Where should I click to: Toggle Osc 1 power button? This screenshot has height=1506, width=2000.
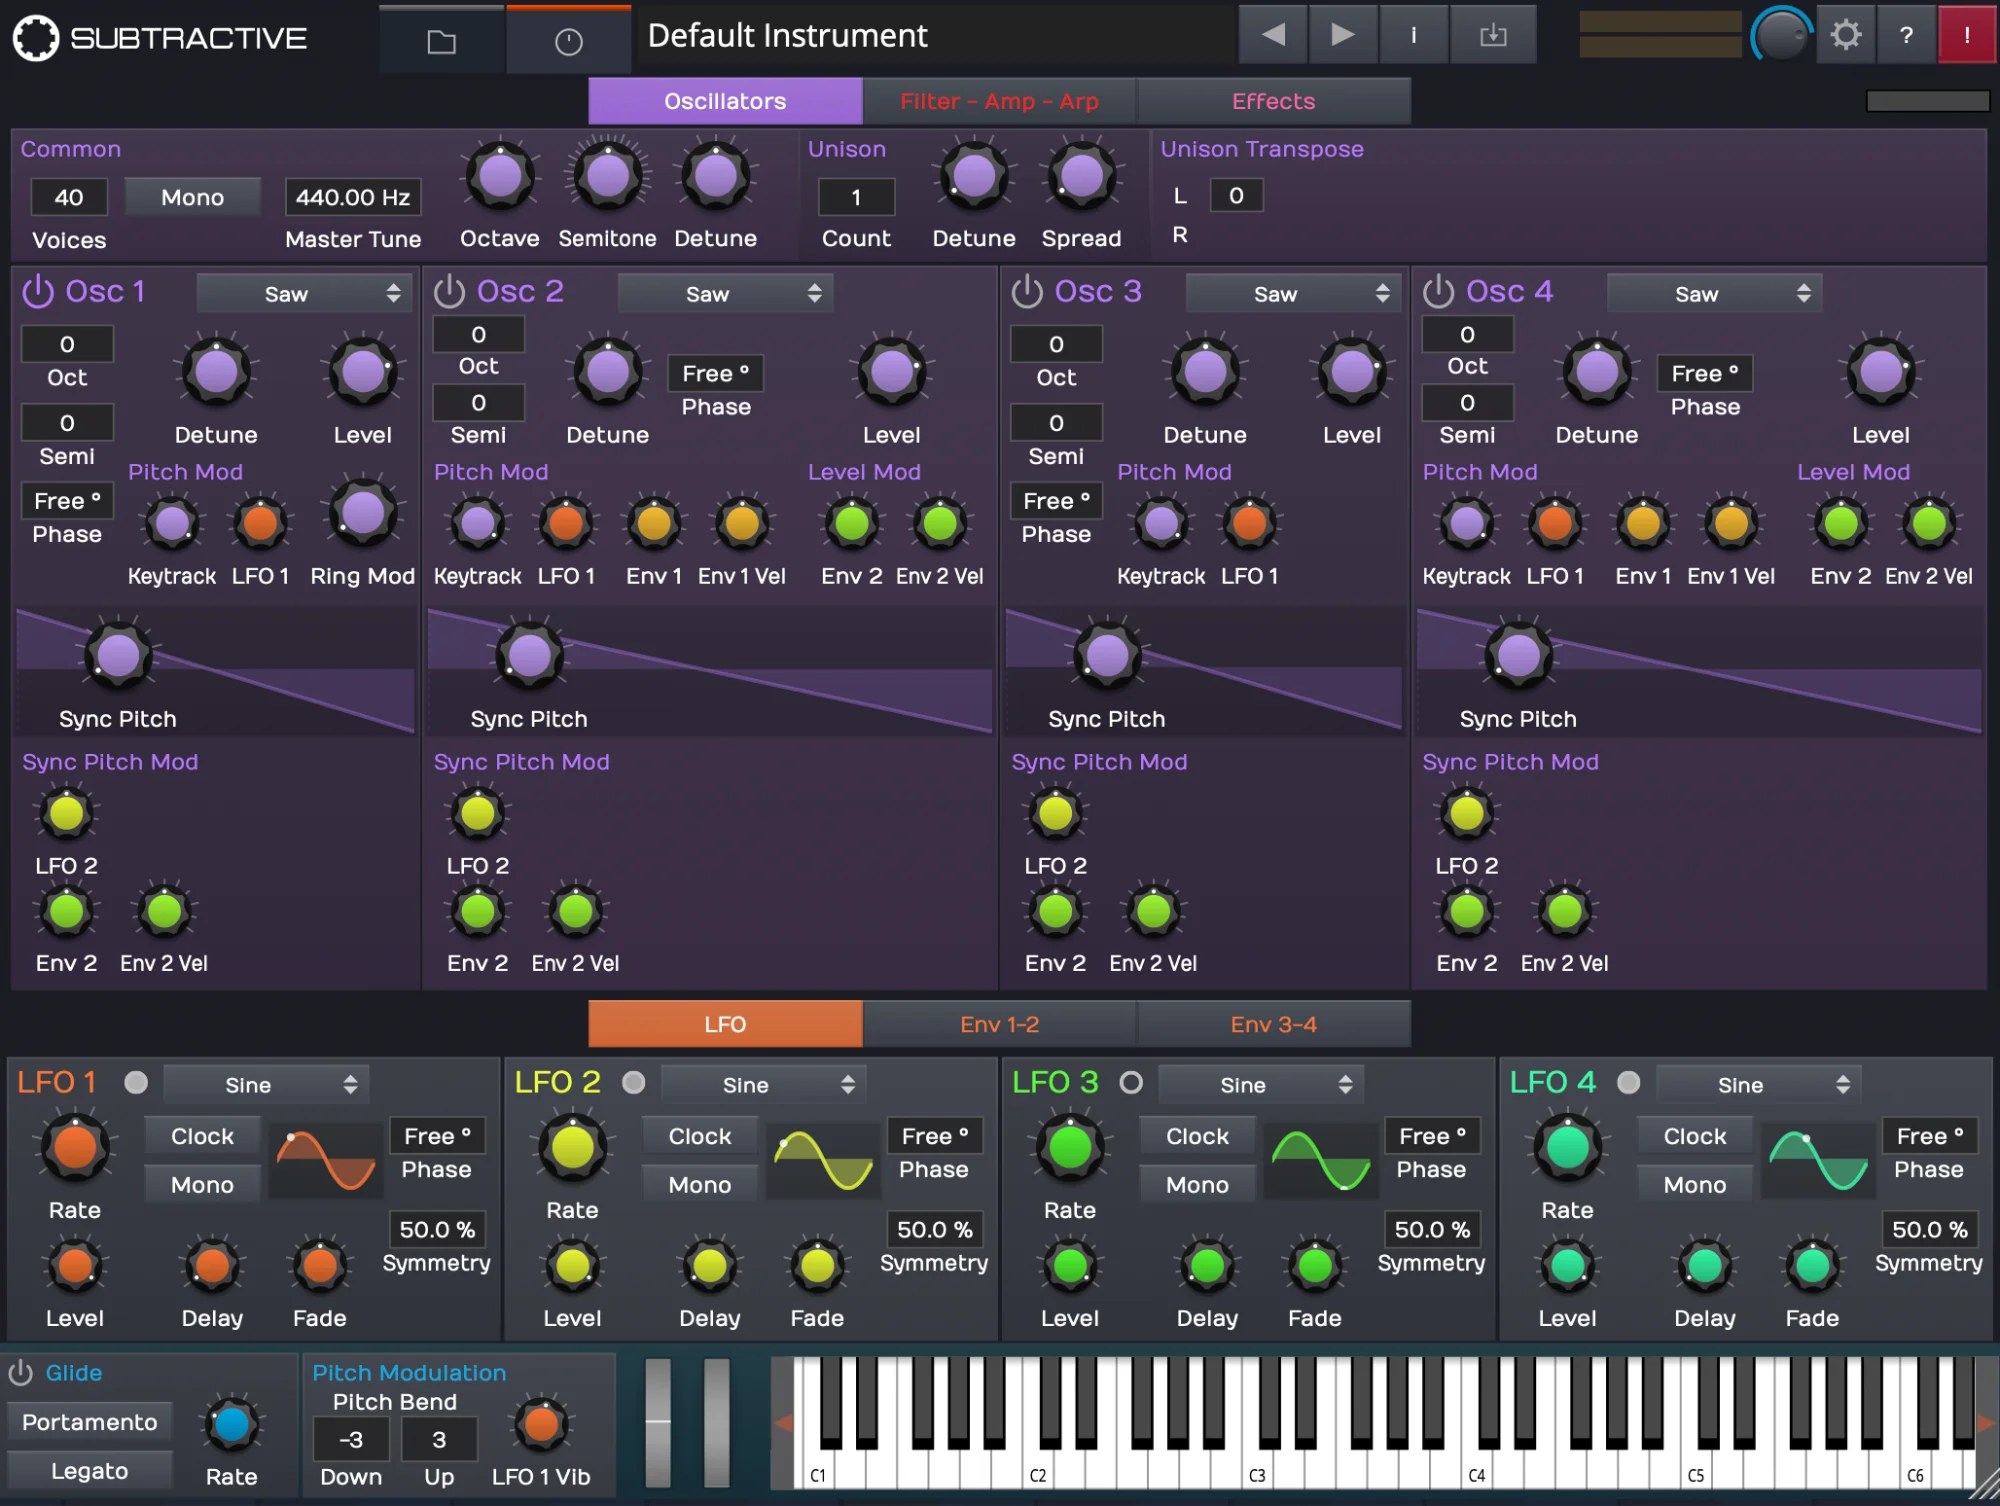37,292
